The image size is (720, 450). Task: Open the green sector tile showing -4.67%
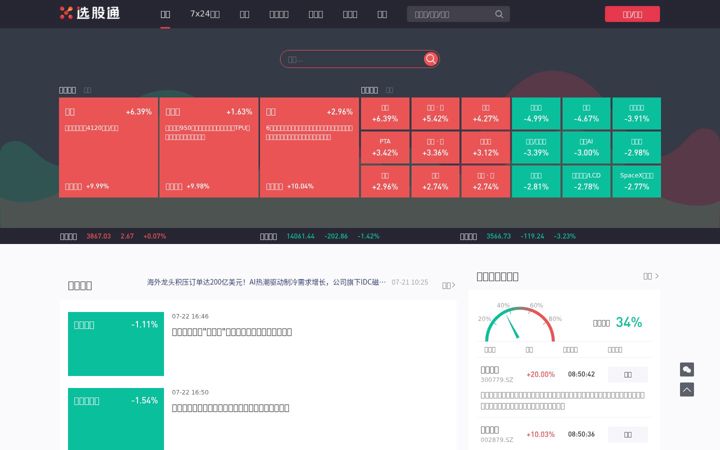coord(586,113)
